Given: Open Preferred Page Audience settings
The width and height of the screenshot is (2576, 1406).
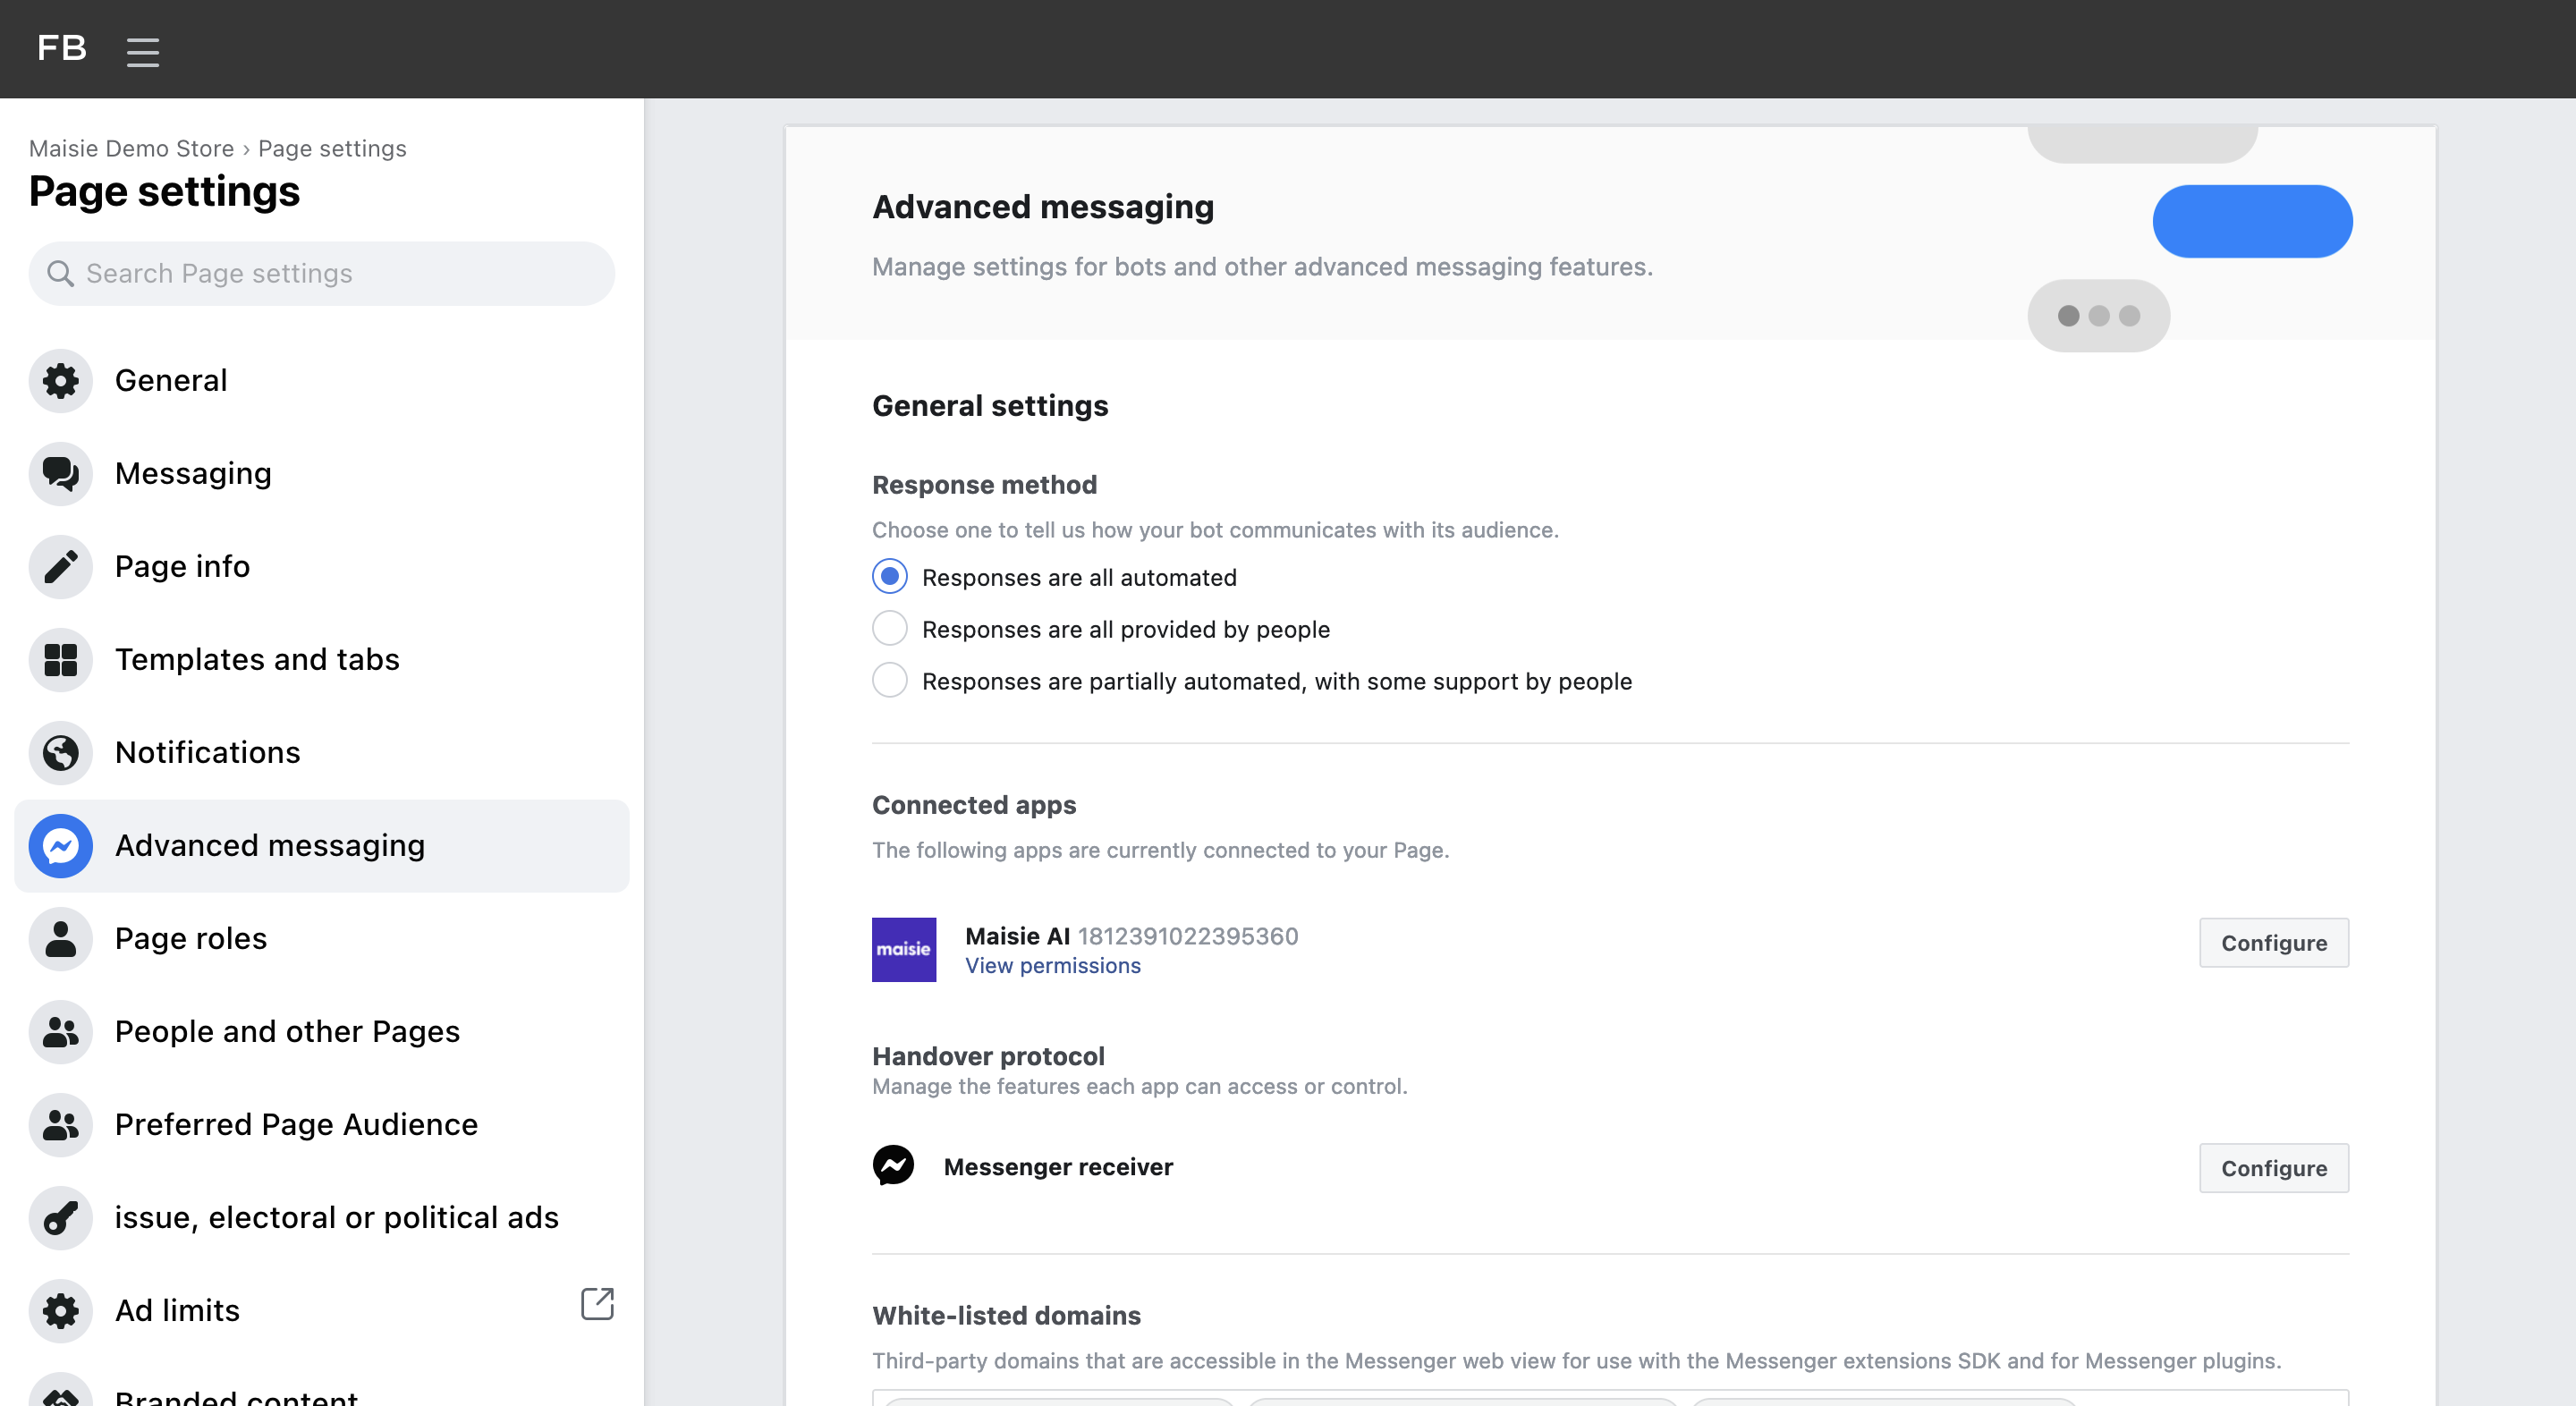Looking at the screenshot, I should tap(296, 1125).
